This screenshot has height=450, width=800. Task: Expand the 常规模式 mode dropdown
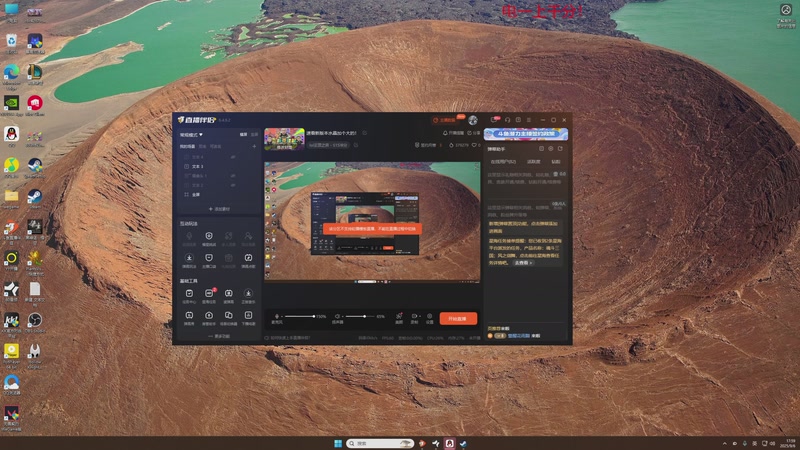[x=191, y=135]
